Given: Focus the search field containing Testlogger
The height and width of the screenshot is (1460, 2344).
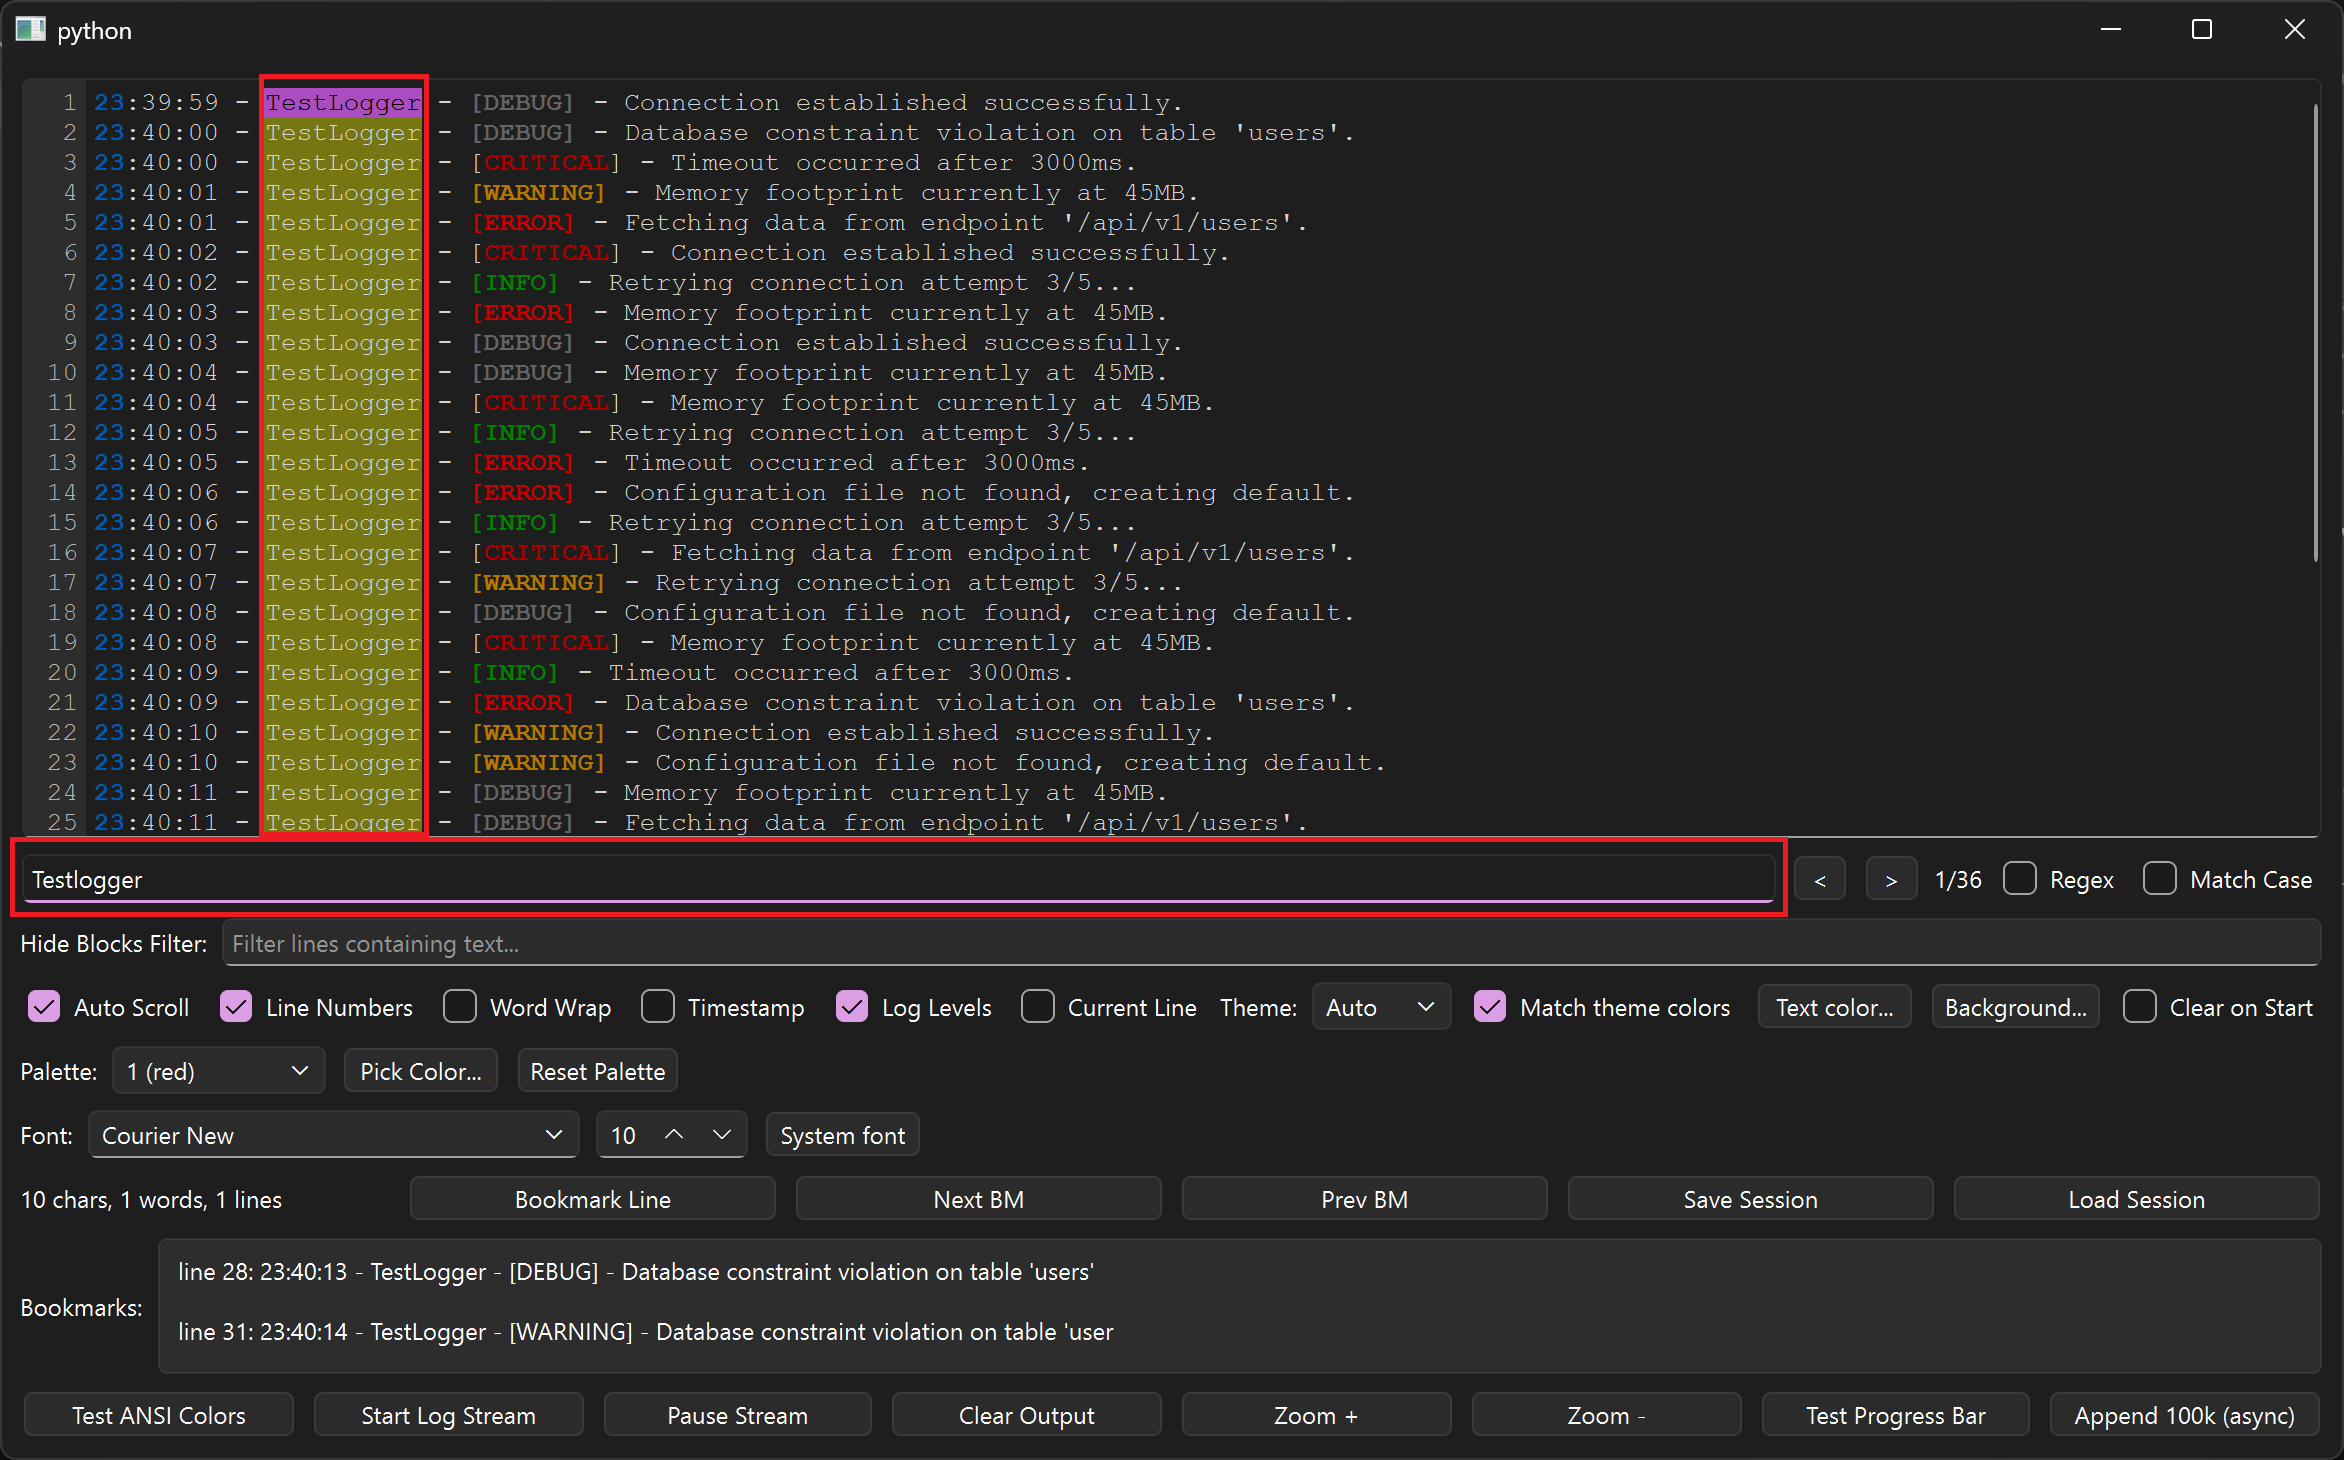Looking at the screenshot, I should (898, 879).
